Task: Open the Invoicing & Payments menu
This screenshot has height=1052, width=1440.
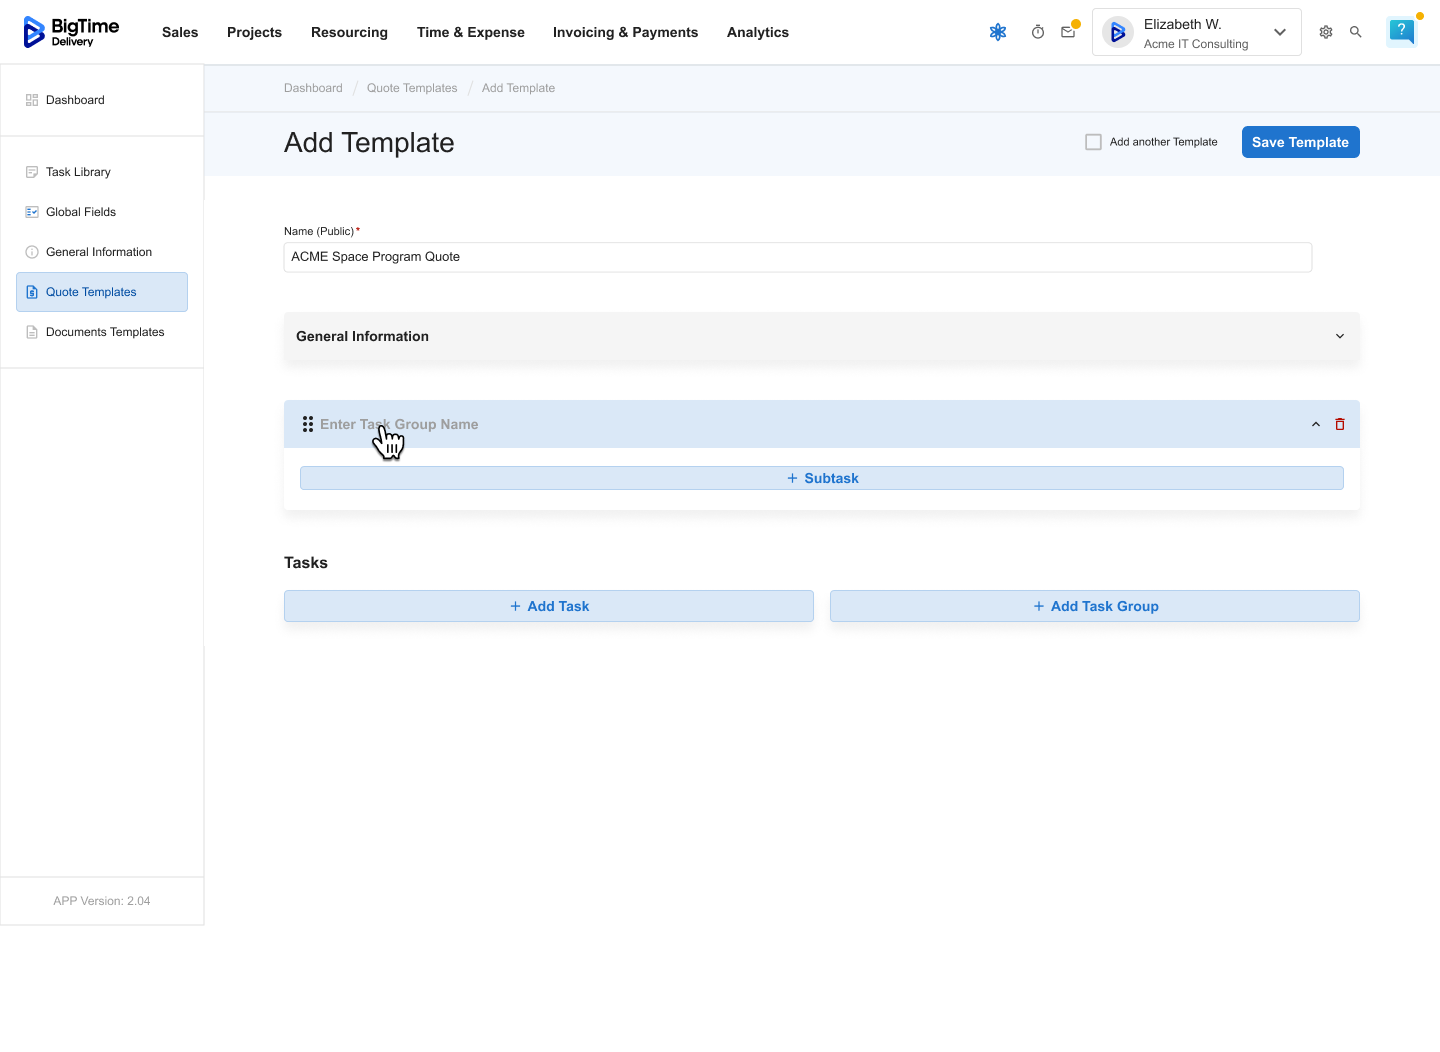Action: [625, 32]
